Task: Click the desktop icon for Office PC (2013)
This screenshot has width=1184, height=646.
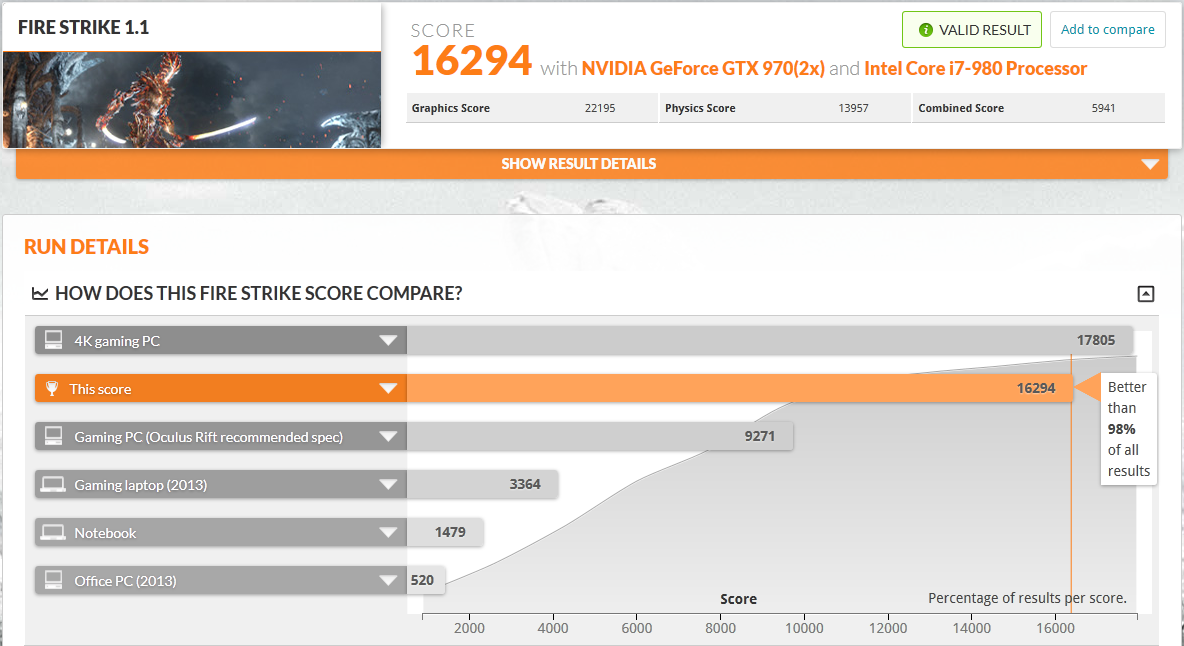Action: click(x=54, y=580)
